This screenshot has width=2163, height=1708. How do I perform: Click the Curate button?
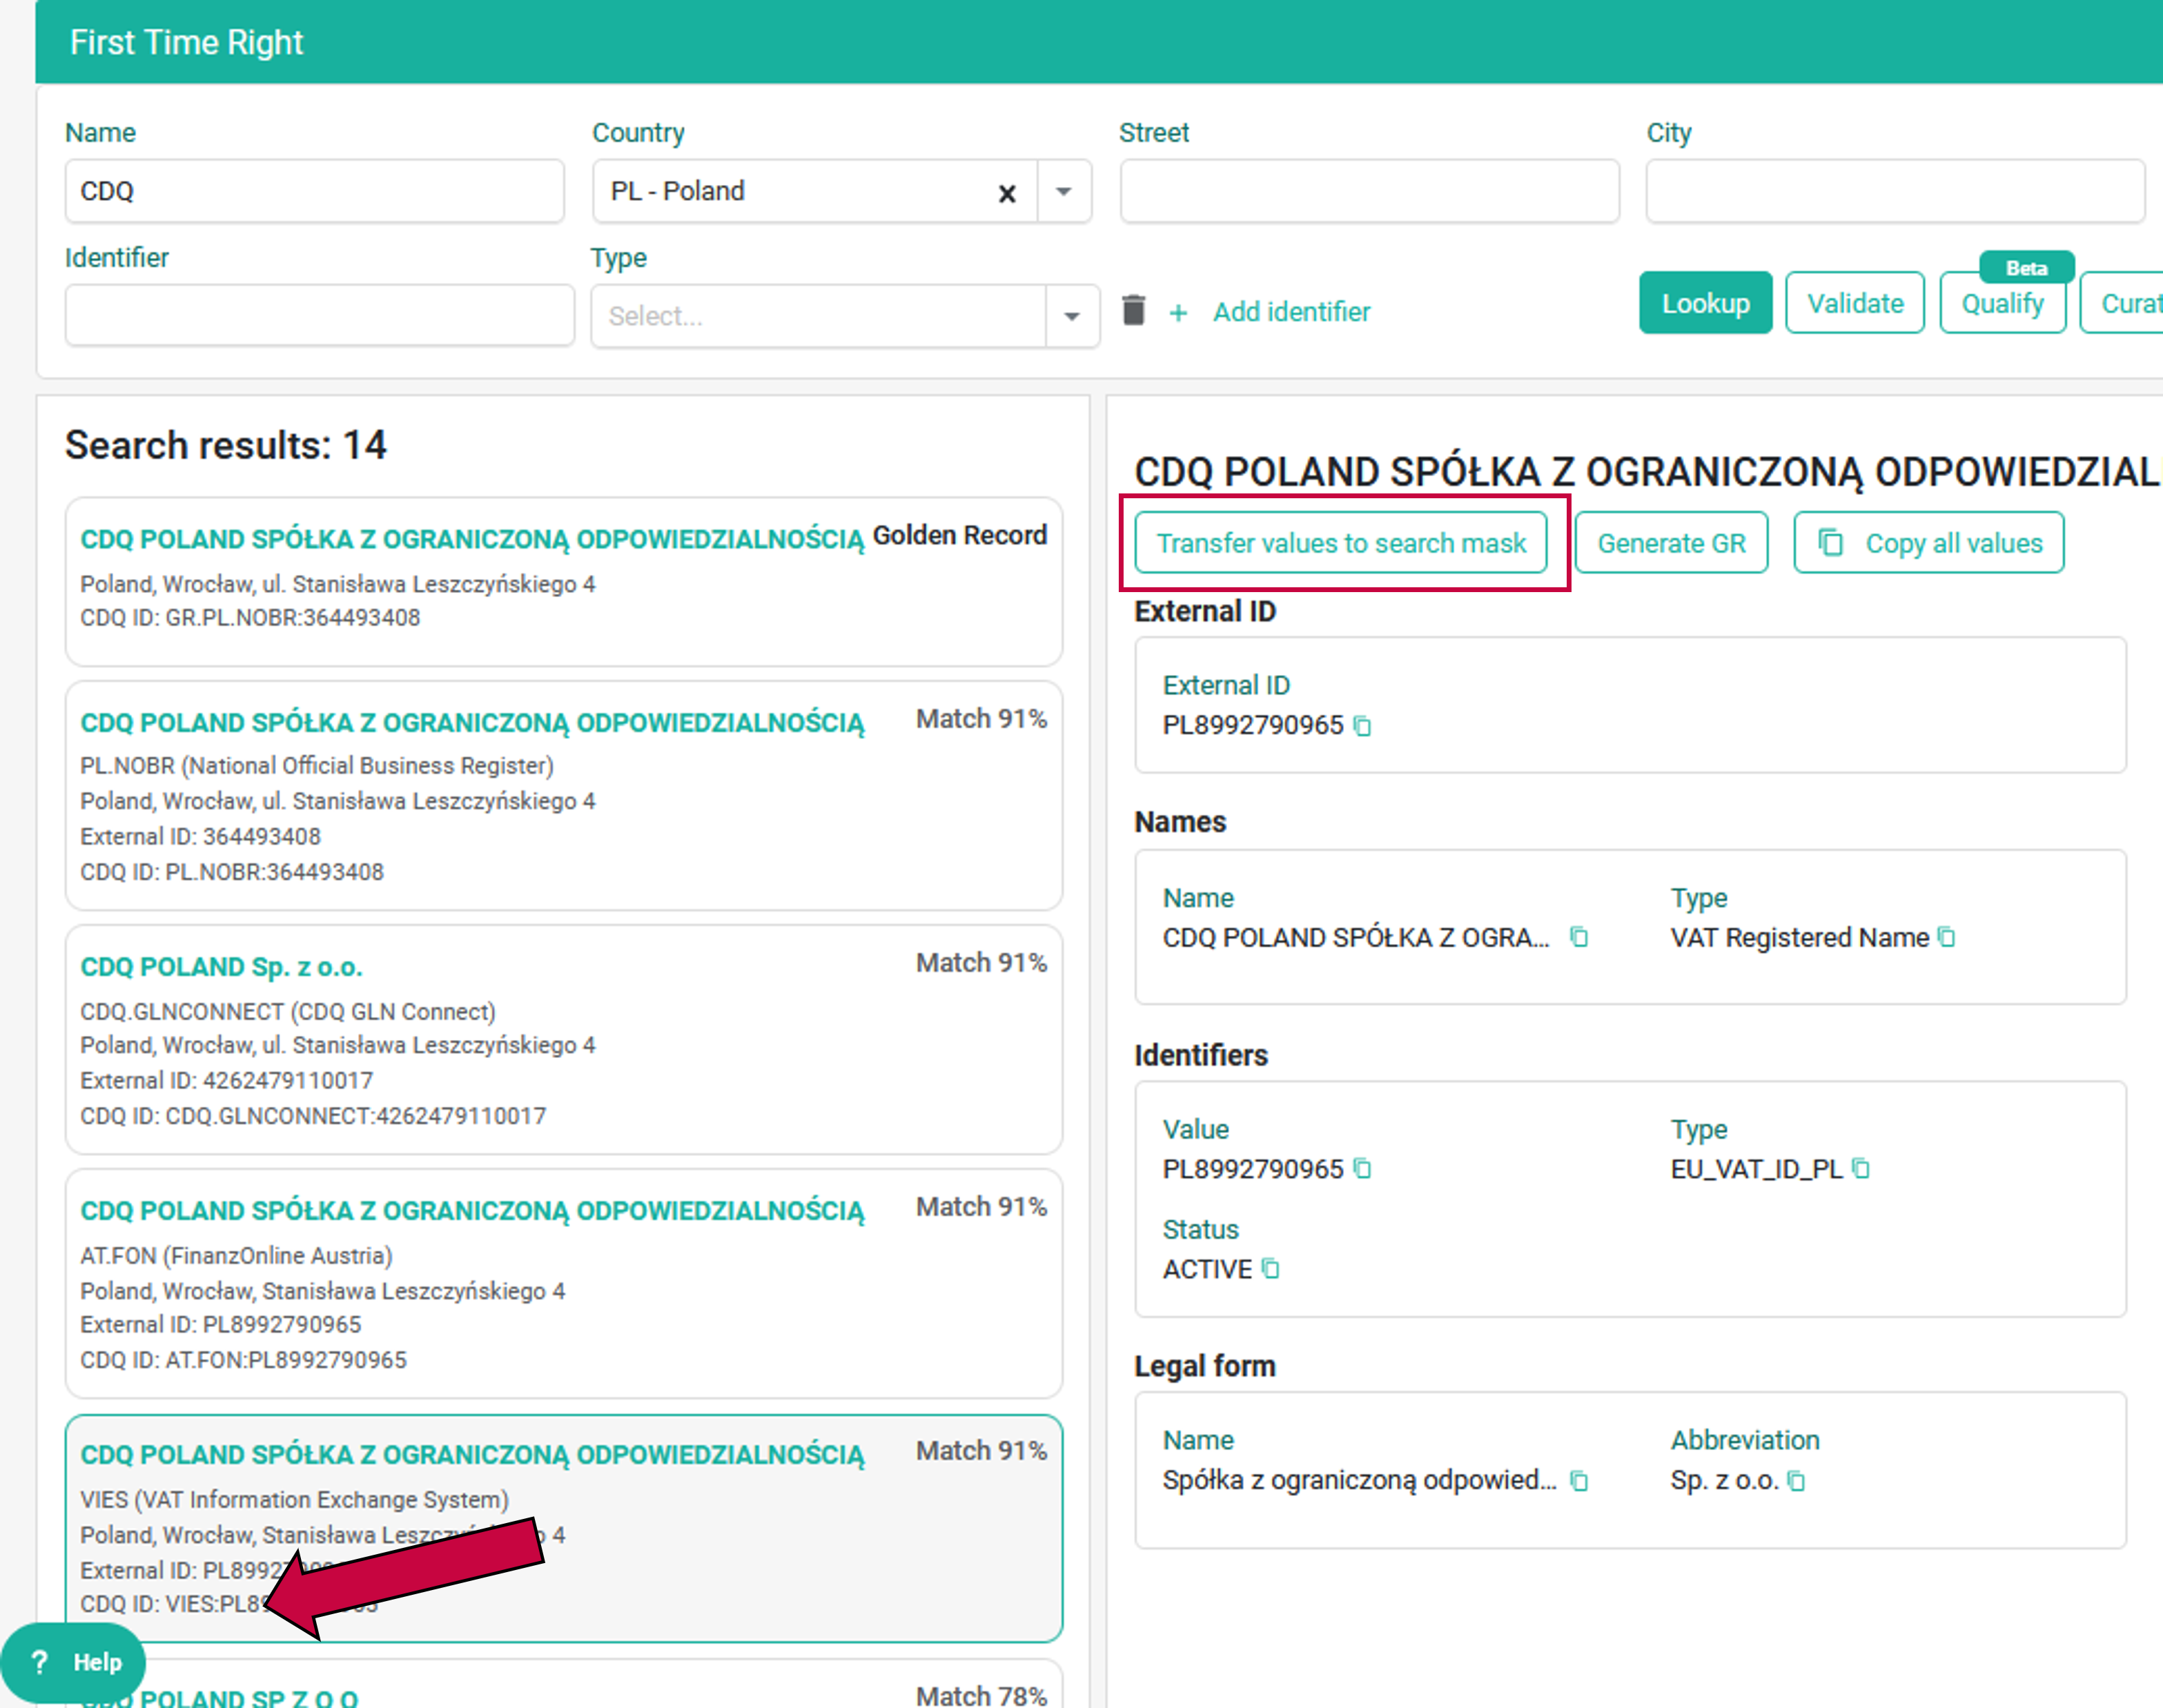(2124, 303)
